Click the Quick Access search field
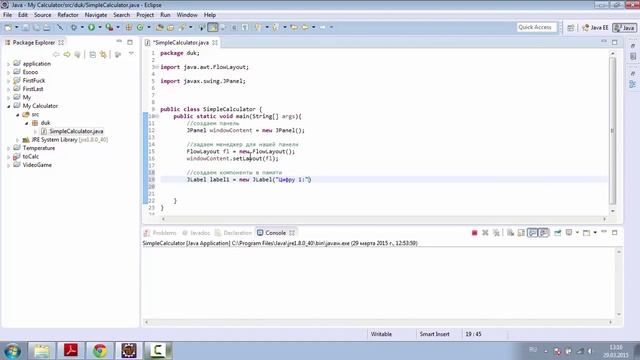 pos(536,27)
